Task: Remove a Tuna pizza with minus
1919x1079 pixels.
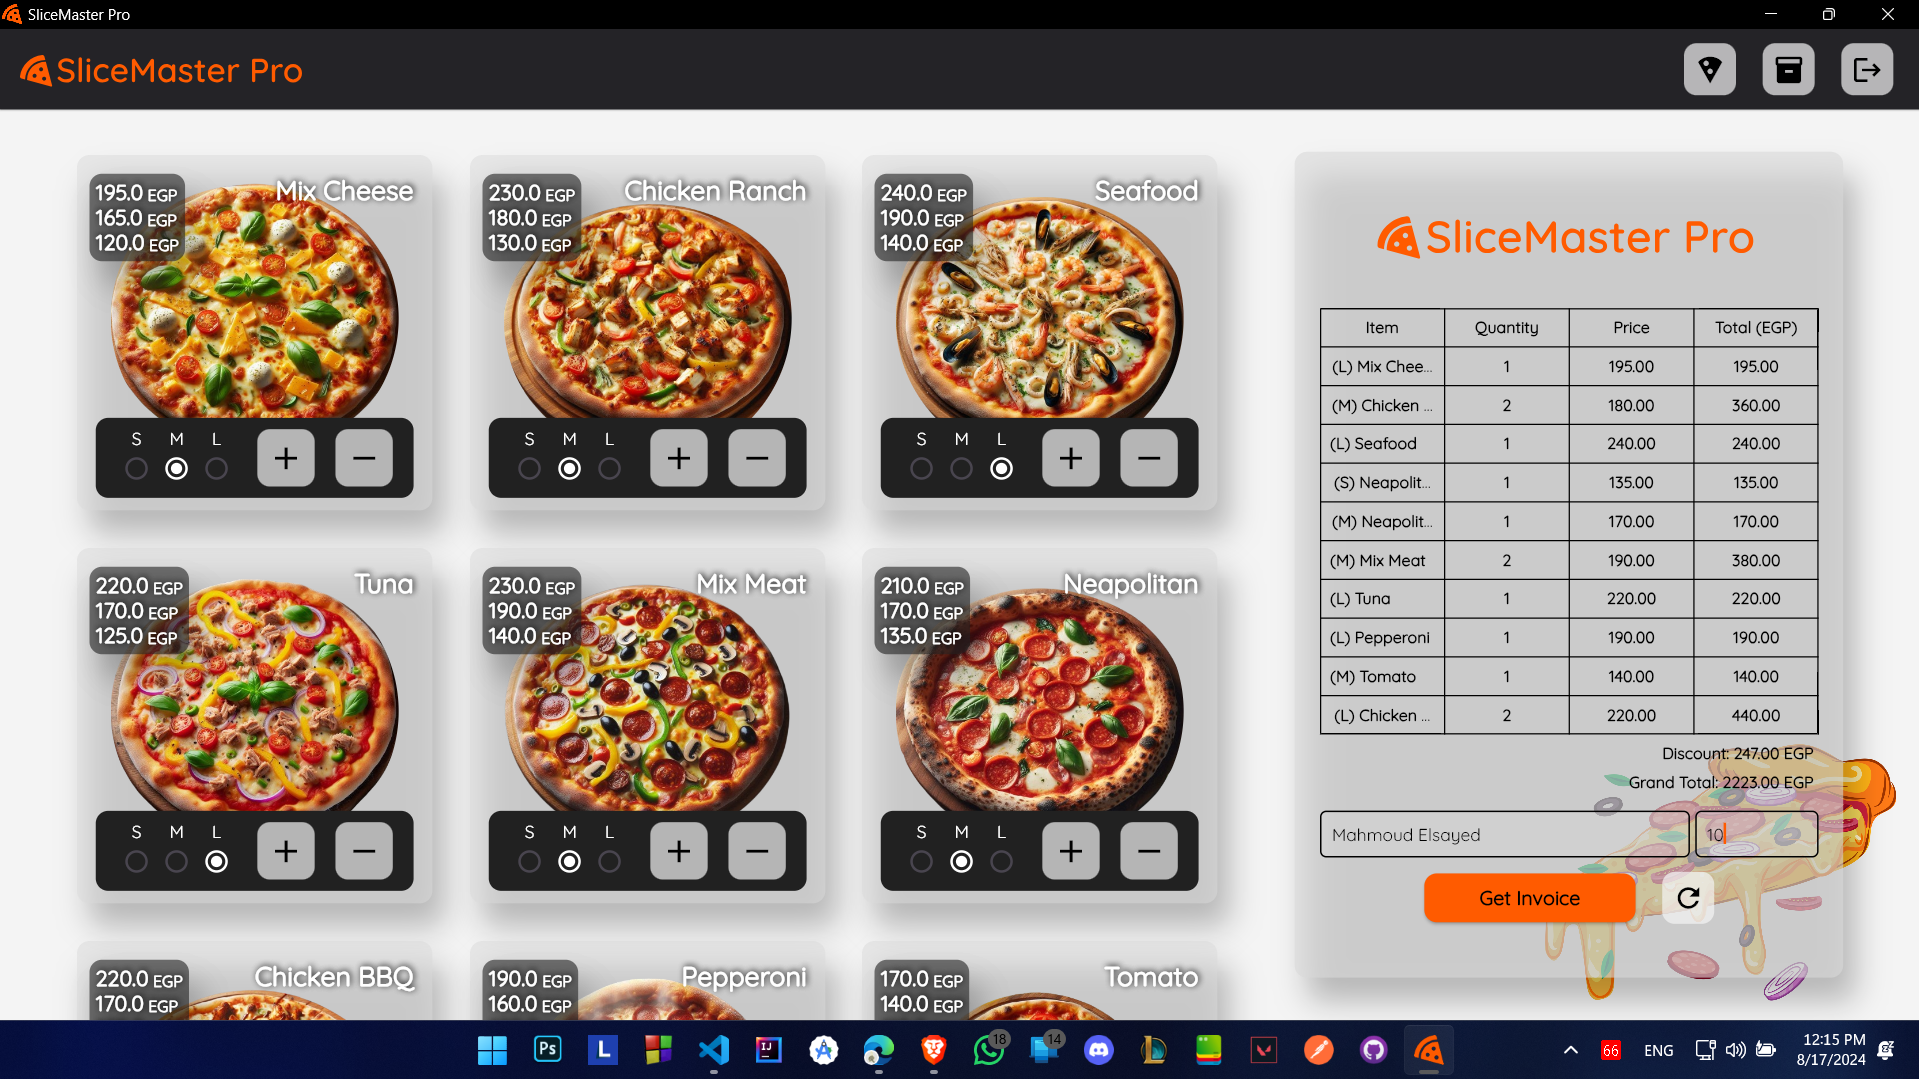Action: 364,851
